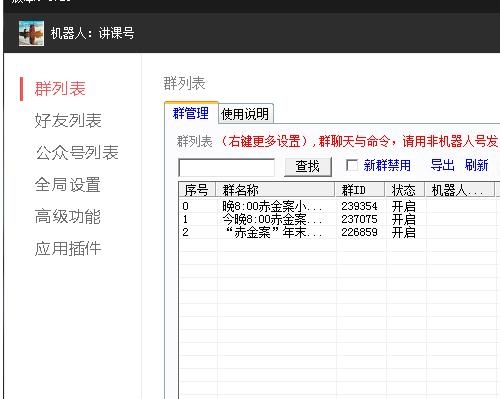Click group ID 237075
Screen dimensions: 500x399
click(359, 219)
